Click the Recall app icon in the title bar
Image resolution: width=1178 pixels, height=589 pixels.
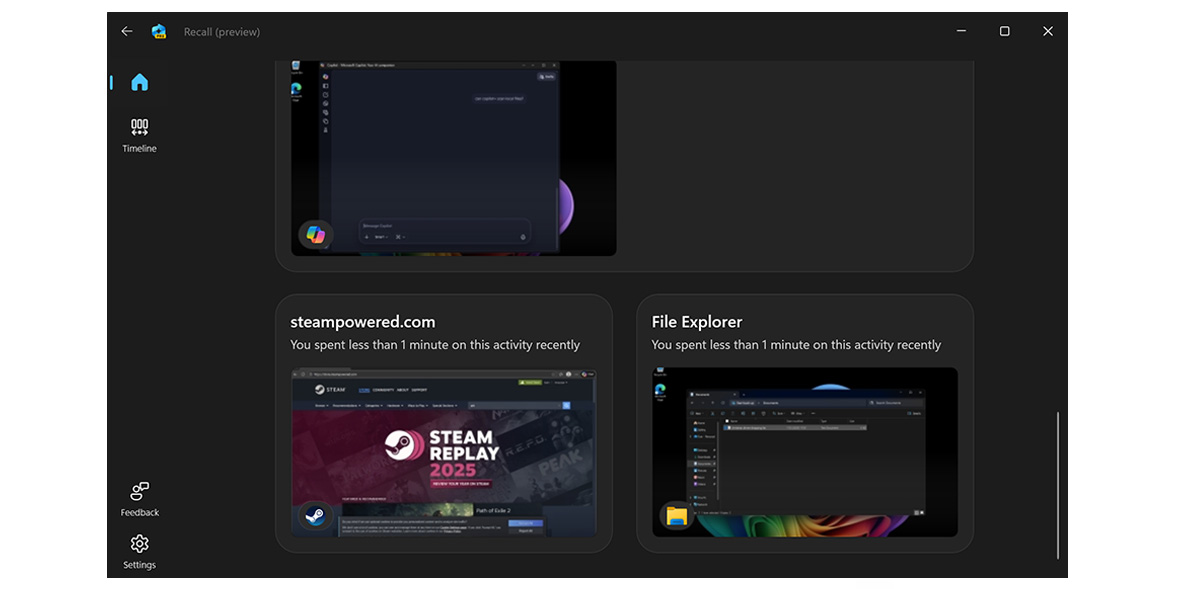(x=157, y=31)
